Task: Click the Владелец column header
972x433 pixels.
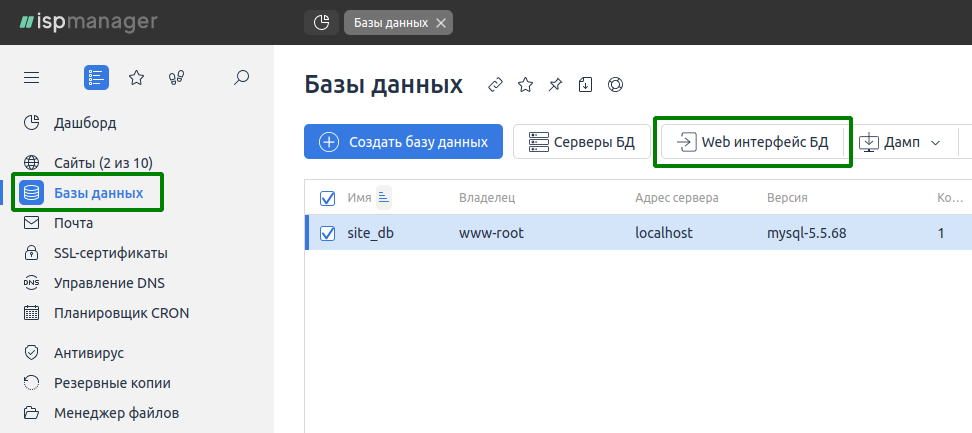Action: tap(487, 198)
